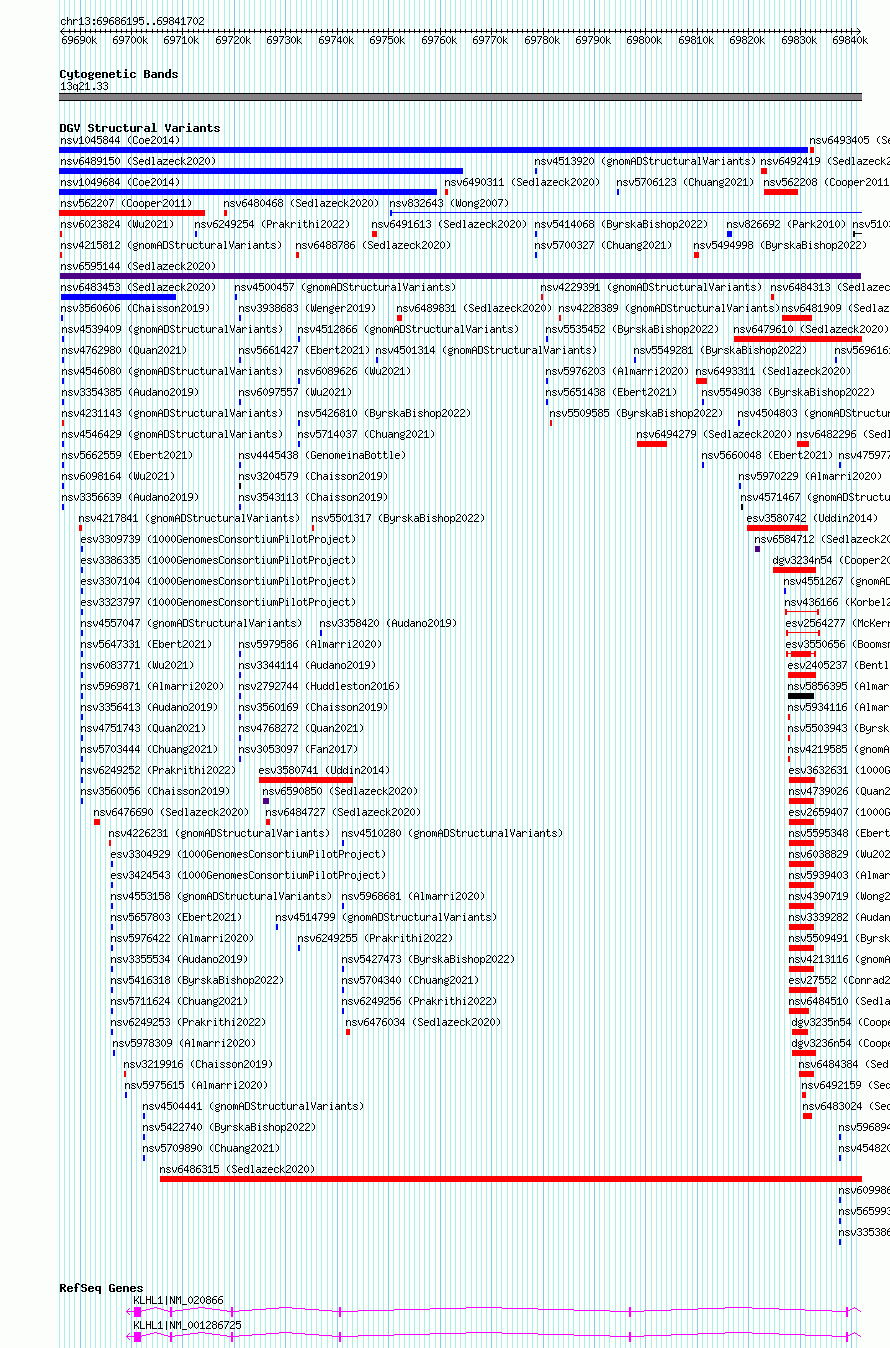Open variant nsv4513920 (gnomADStructuralVariants) label

click(x=644, y=161)
